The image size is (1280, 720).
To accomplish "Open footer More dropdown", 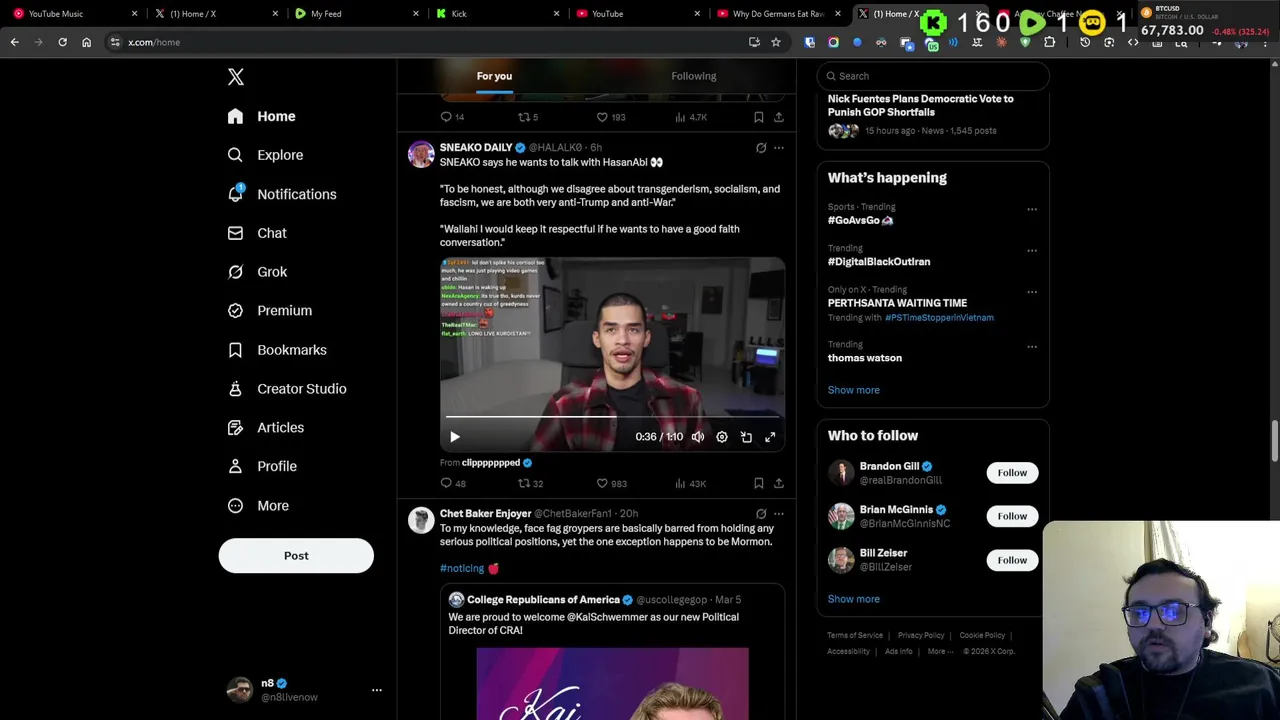I will (x=939, y=651).
